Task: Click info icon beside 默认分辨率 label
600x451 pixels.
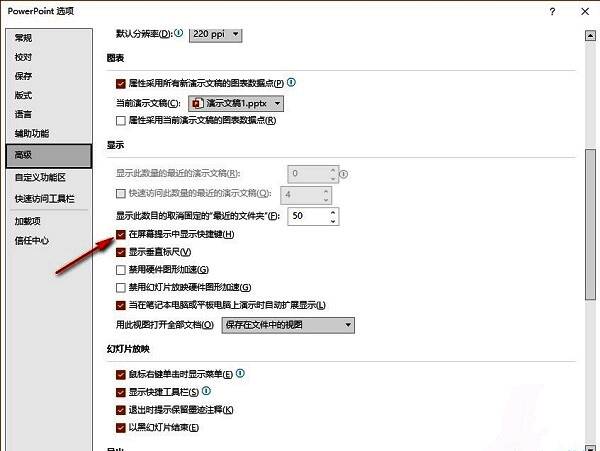Action: click(x=179, y=33)
